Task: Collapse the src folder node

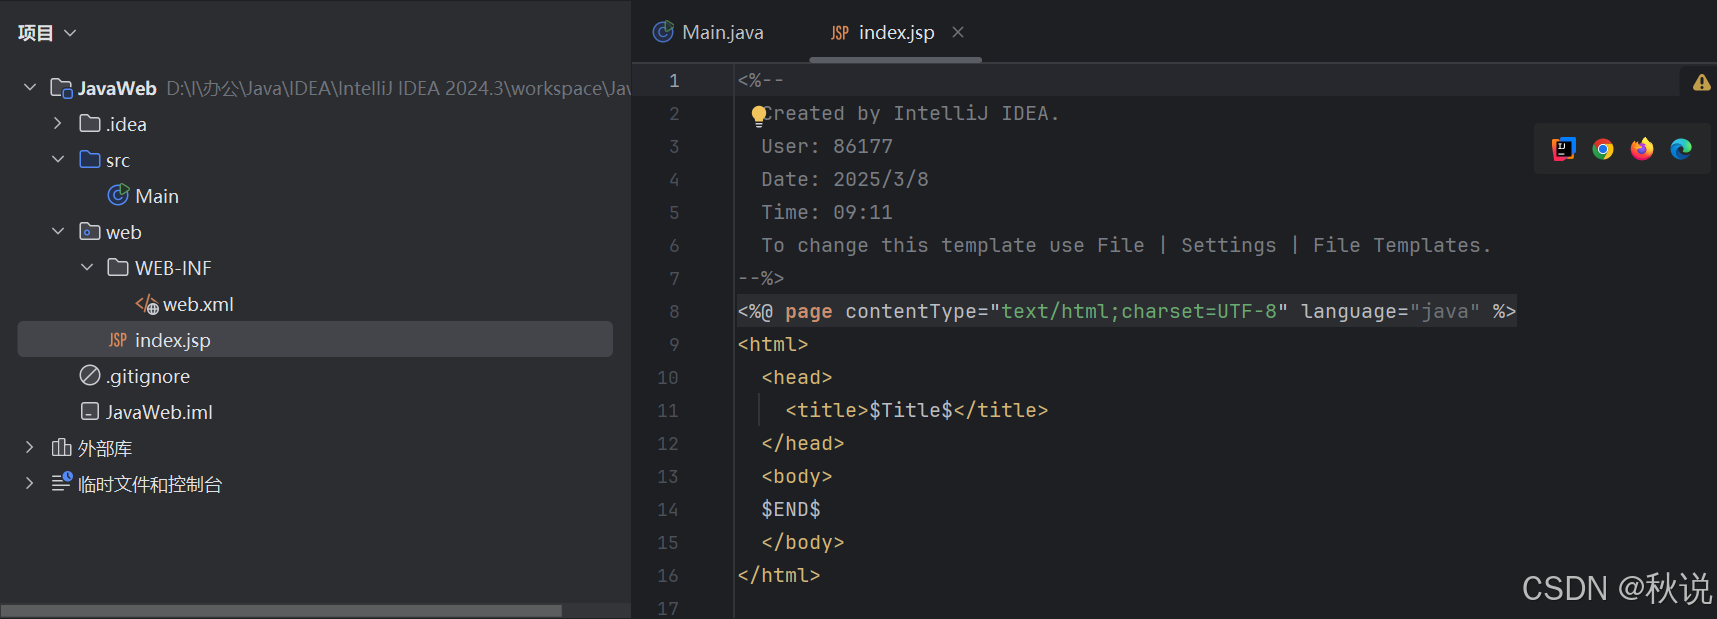Action: 58,159
